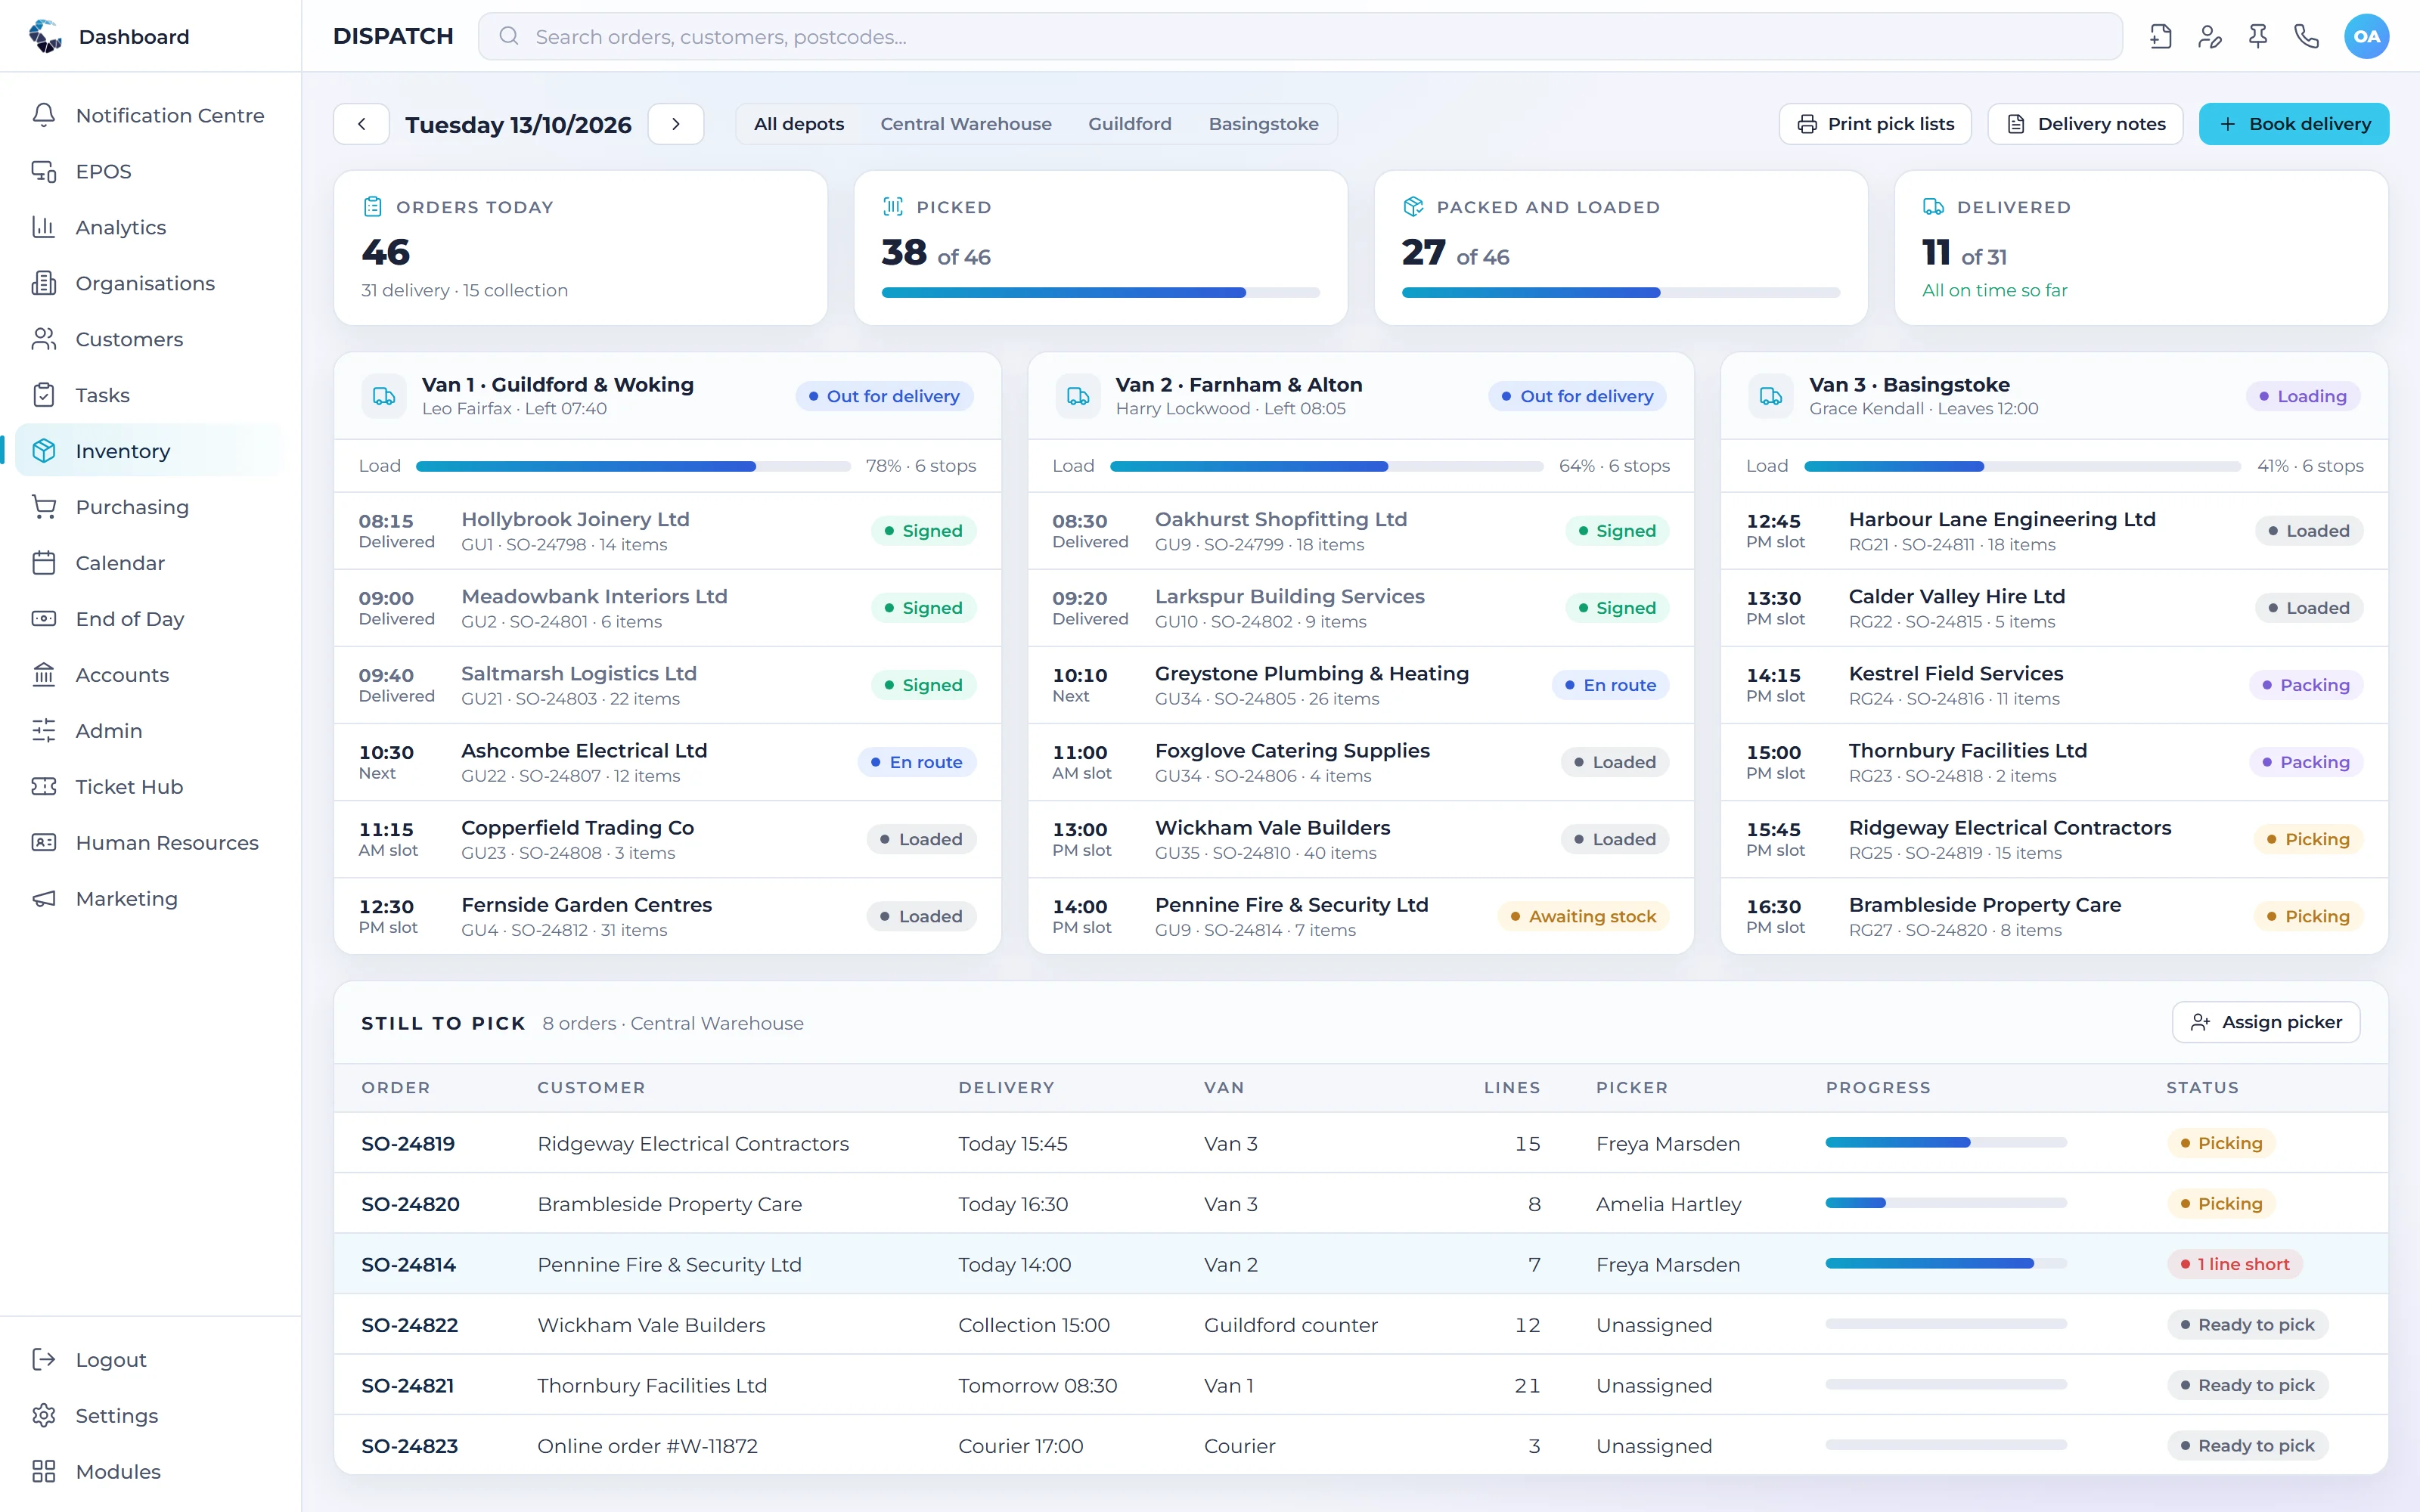Click the document export icon in header
Screen dimensions: 2420x1512
point(2161,37)
